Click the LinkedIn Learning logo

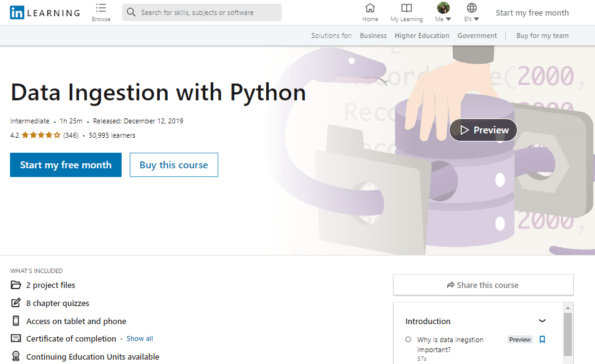pyautogui.click(x=45, y=13)
